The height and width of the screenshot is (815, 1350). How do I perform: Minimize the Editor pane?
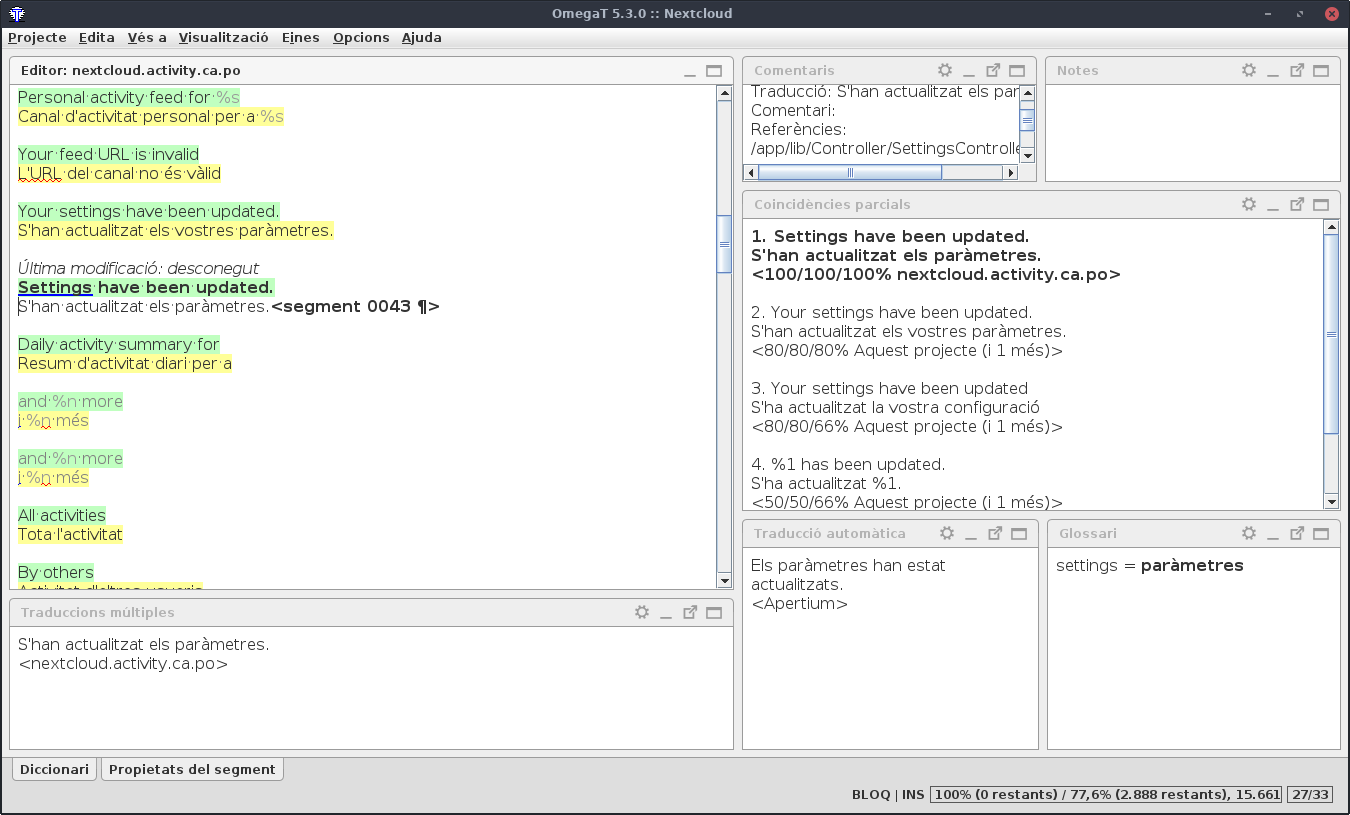[690, 71]
